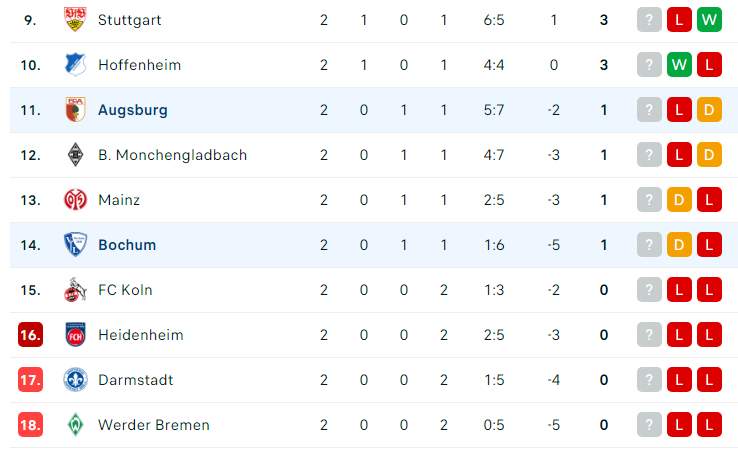This screenshot has height=455, width=738.
Task: Click the Werder Bremen green diamond logo
Action: (x=75, y=425)
